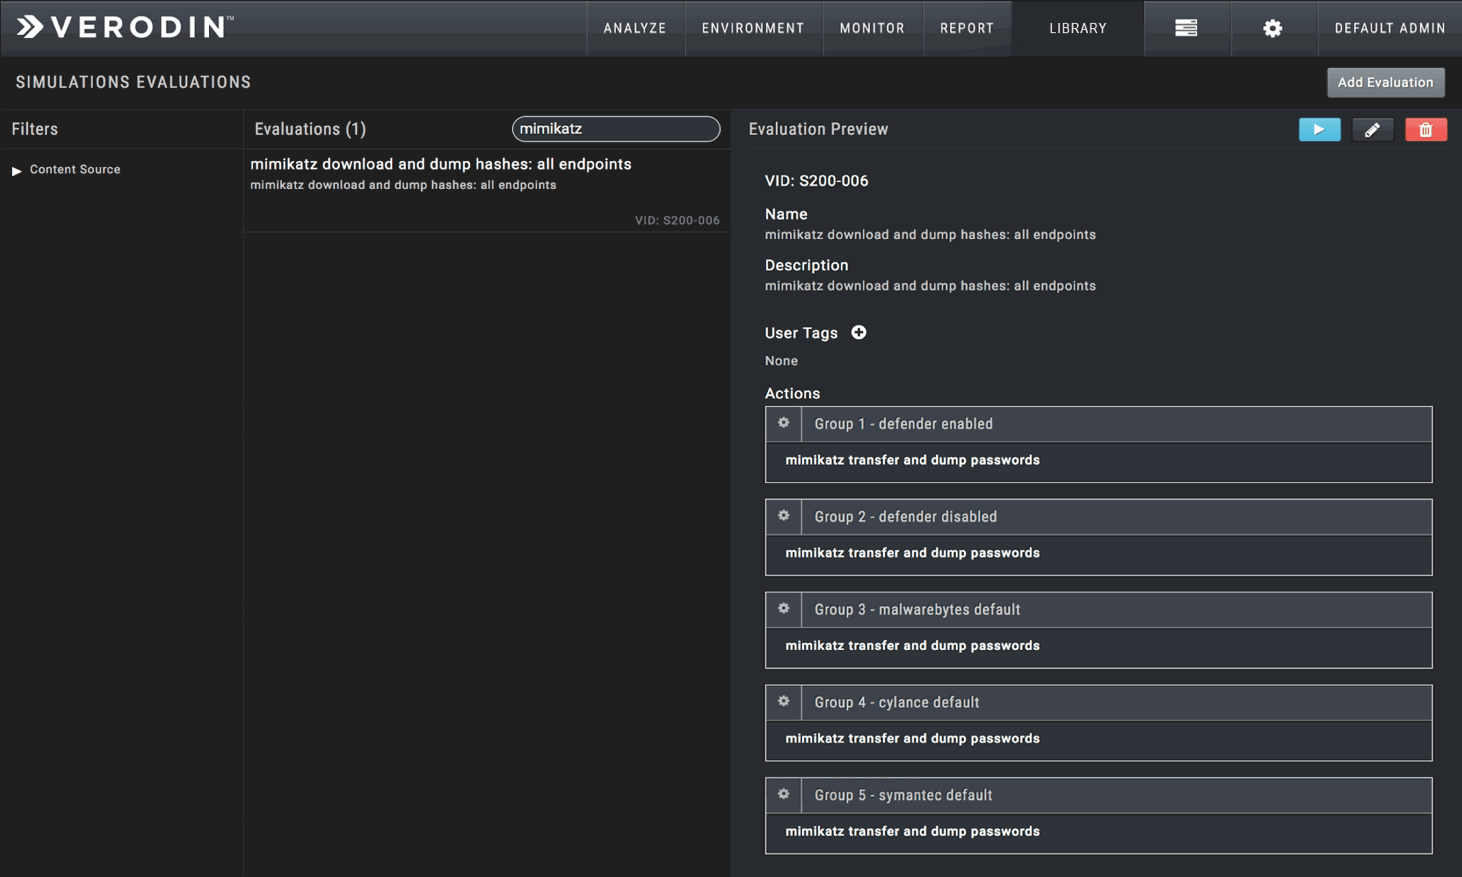The height and width of the screenshot is (877, 1462).
Task: Go to the REPORT section
Action: 966,28
